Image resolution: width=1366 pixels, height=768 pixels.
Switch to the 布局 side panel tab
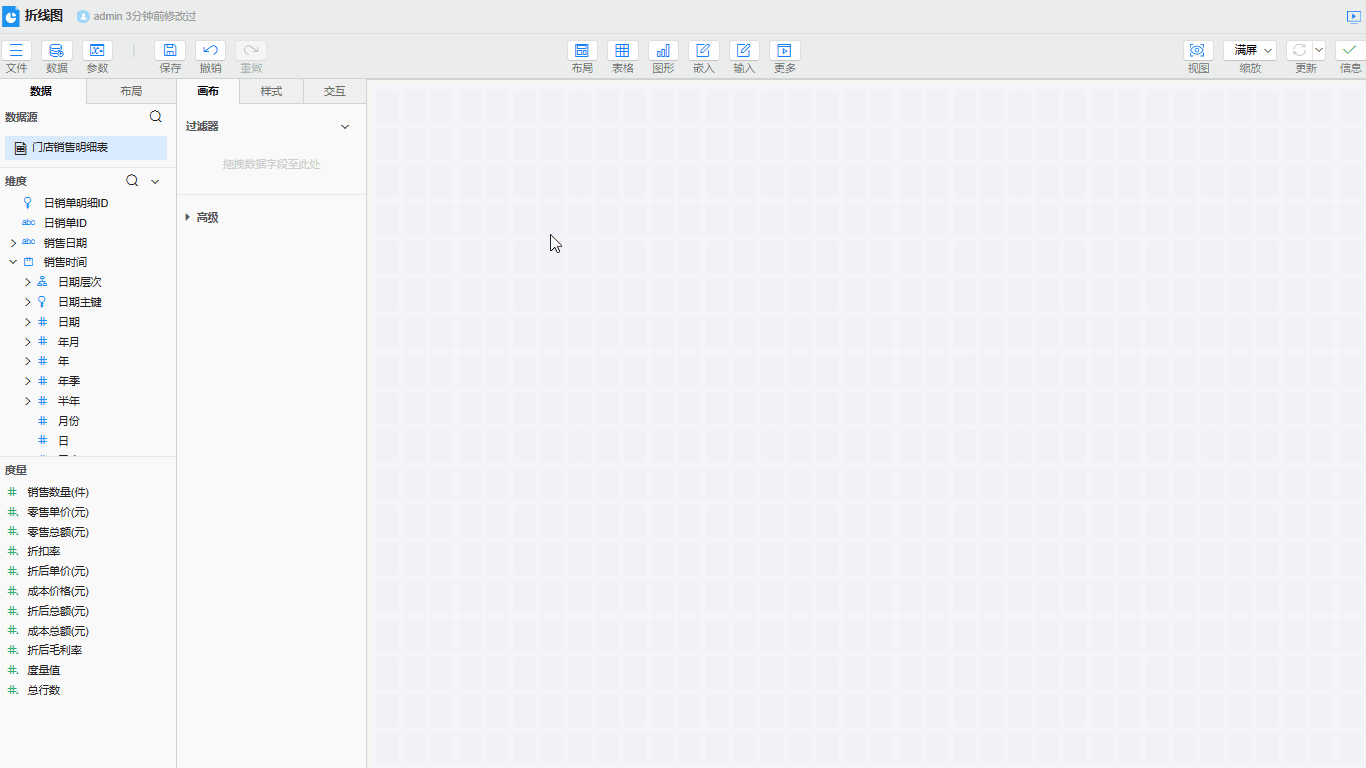131,91
